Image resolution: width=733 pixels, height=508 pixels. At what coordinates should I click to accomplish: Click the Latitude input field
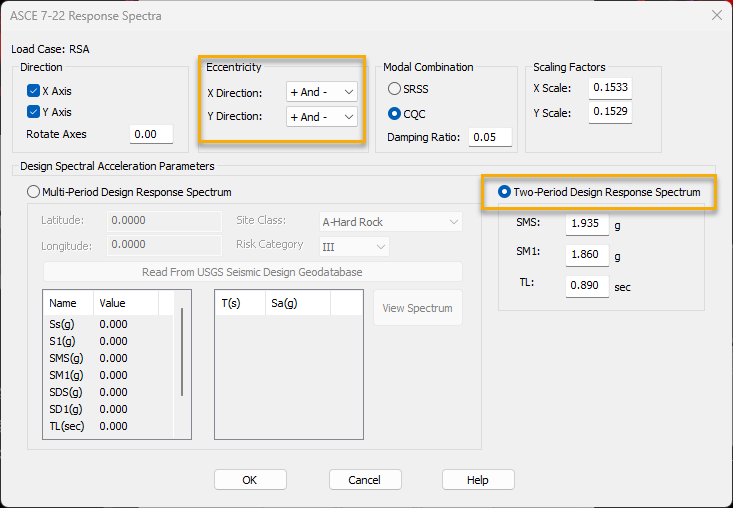(x=165, y=221)
